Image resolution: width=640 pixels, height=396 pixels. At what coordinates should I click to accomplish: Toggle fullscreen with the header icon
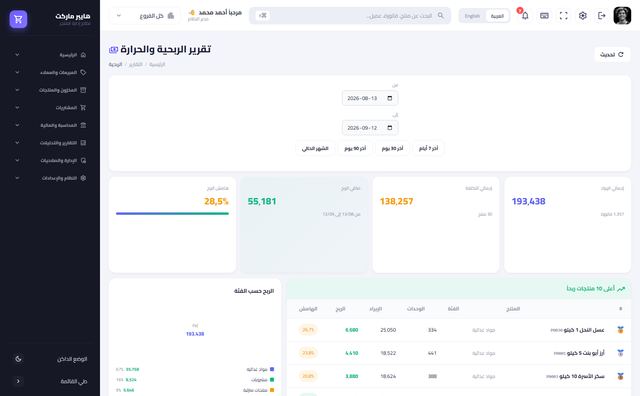[563, 16]
